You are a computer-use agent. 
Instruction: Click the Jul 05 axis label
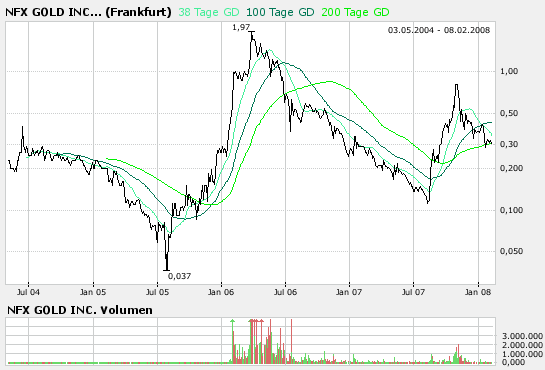157,292
